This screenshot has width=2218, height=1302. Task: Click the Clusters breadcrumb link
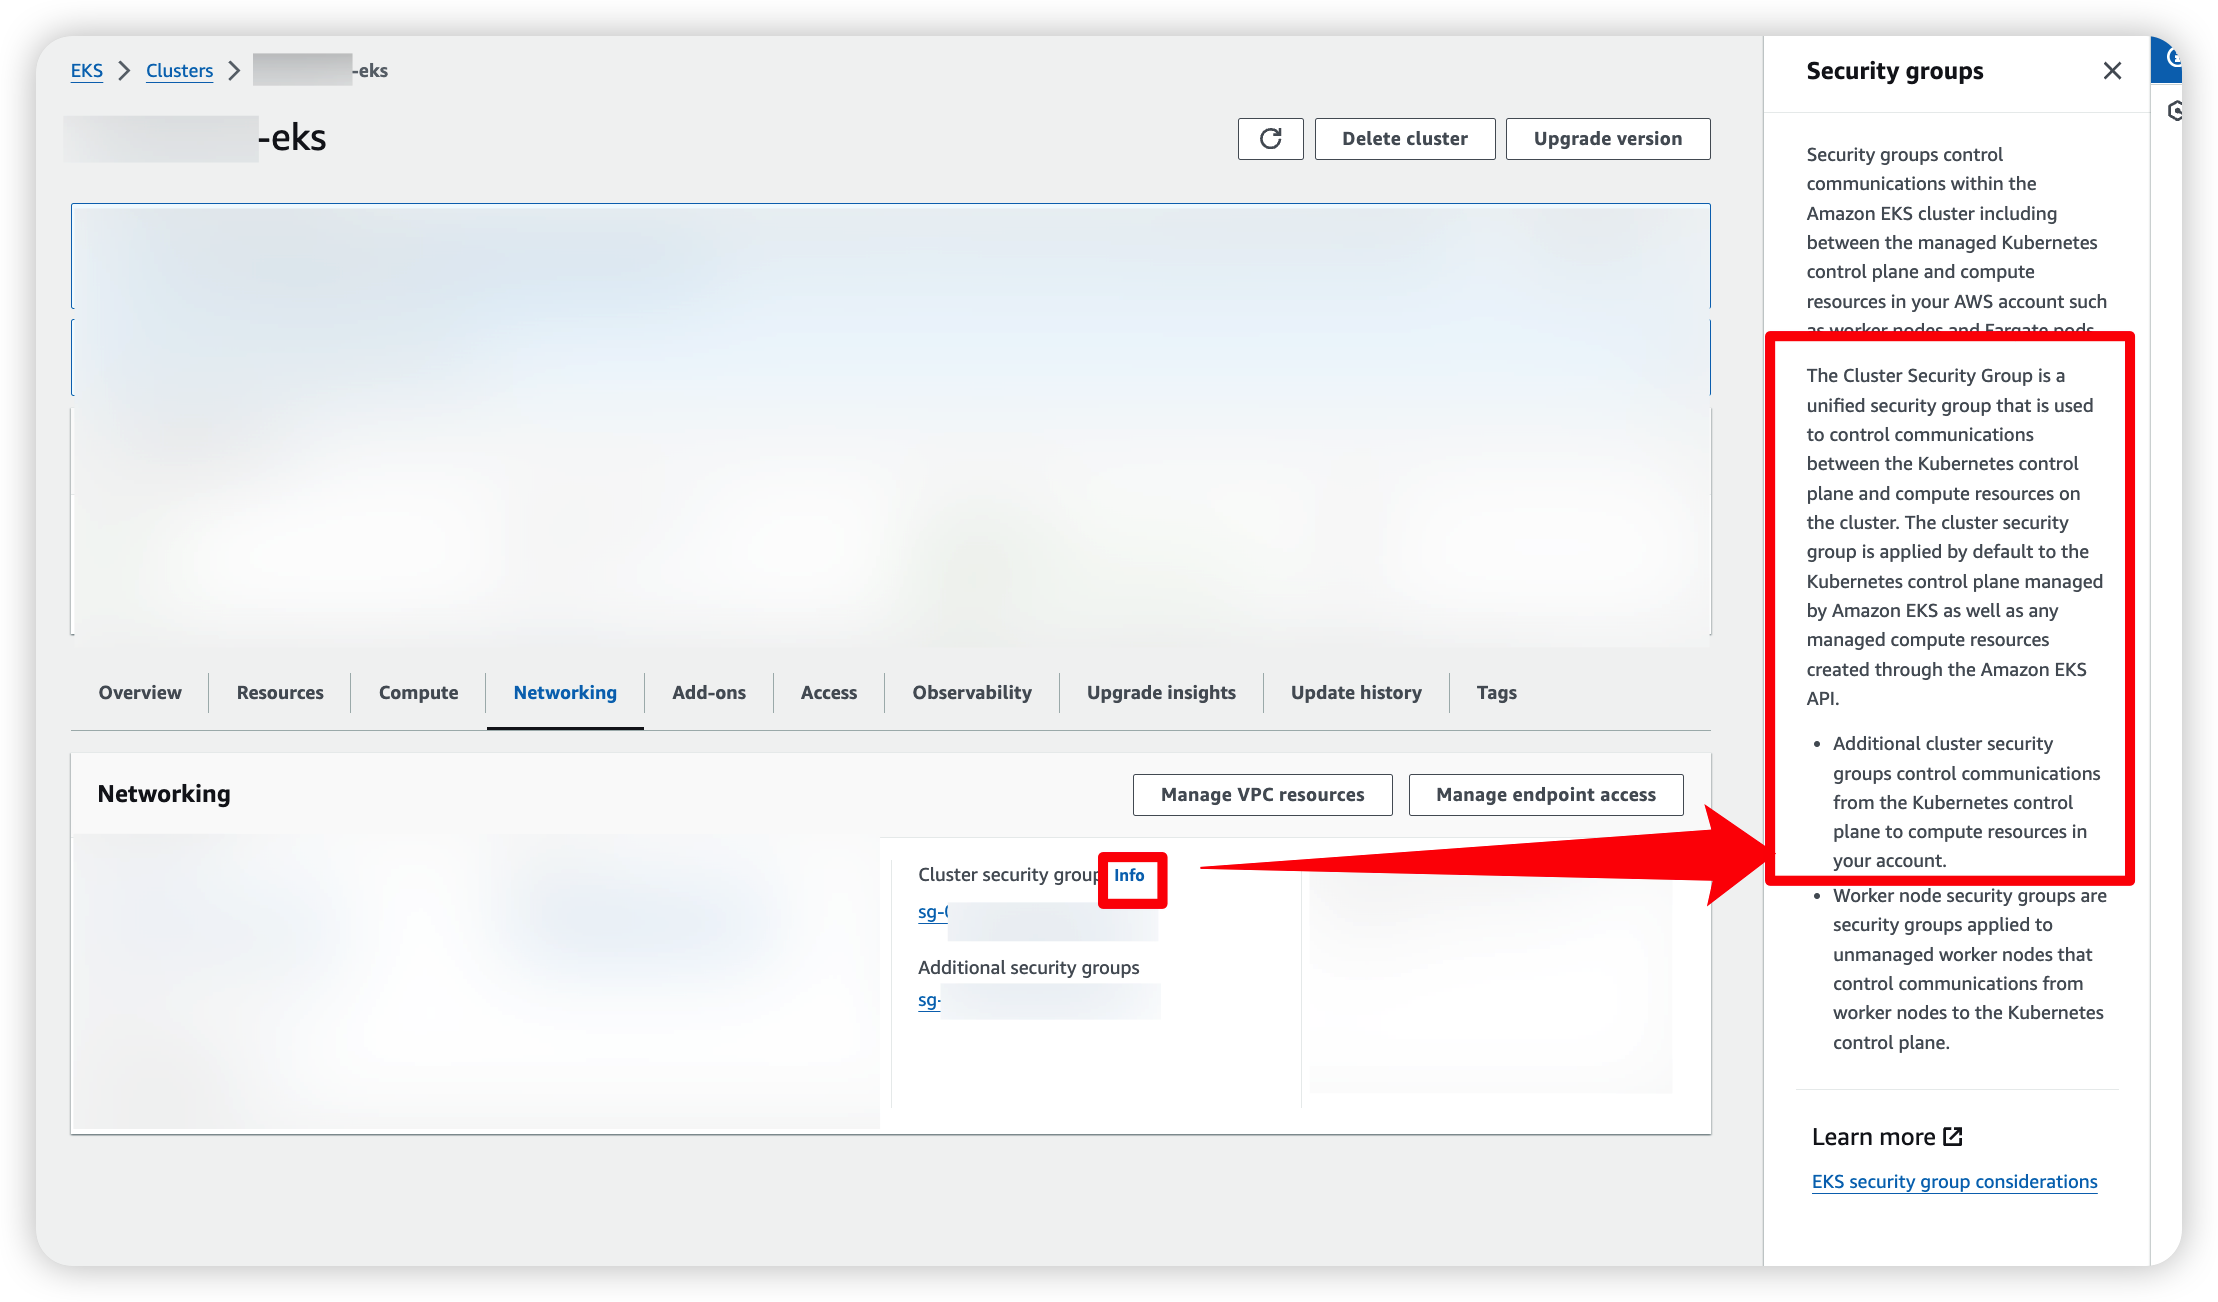click(179, 71)
